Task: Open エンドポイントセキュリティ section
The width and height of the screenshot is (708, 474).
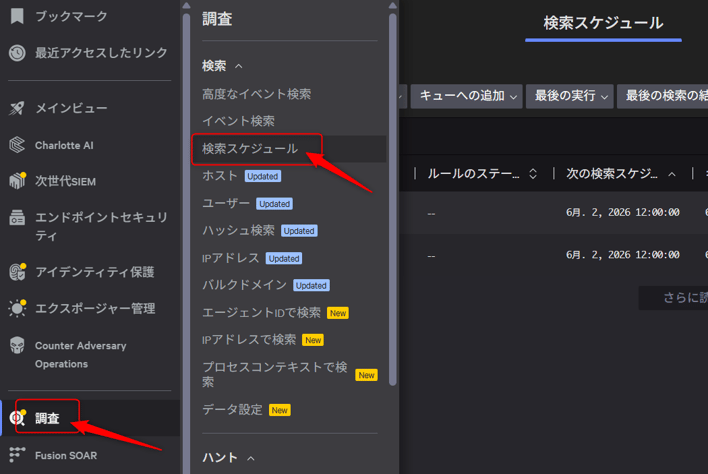Action: point(101,226)
